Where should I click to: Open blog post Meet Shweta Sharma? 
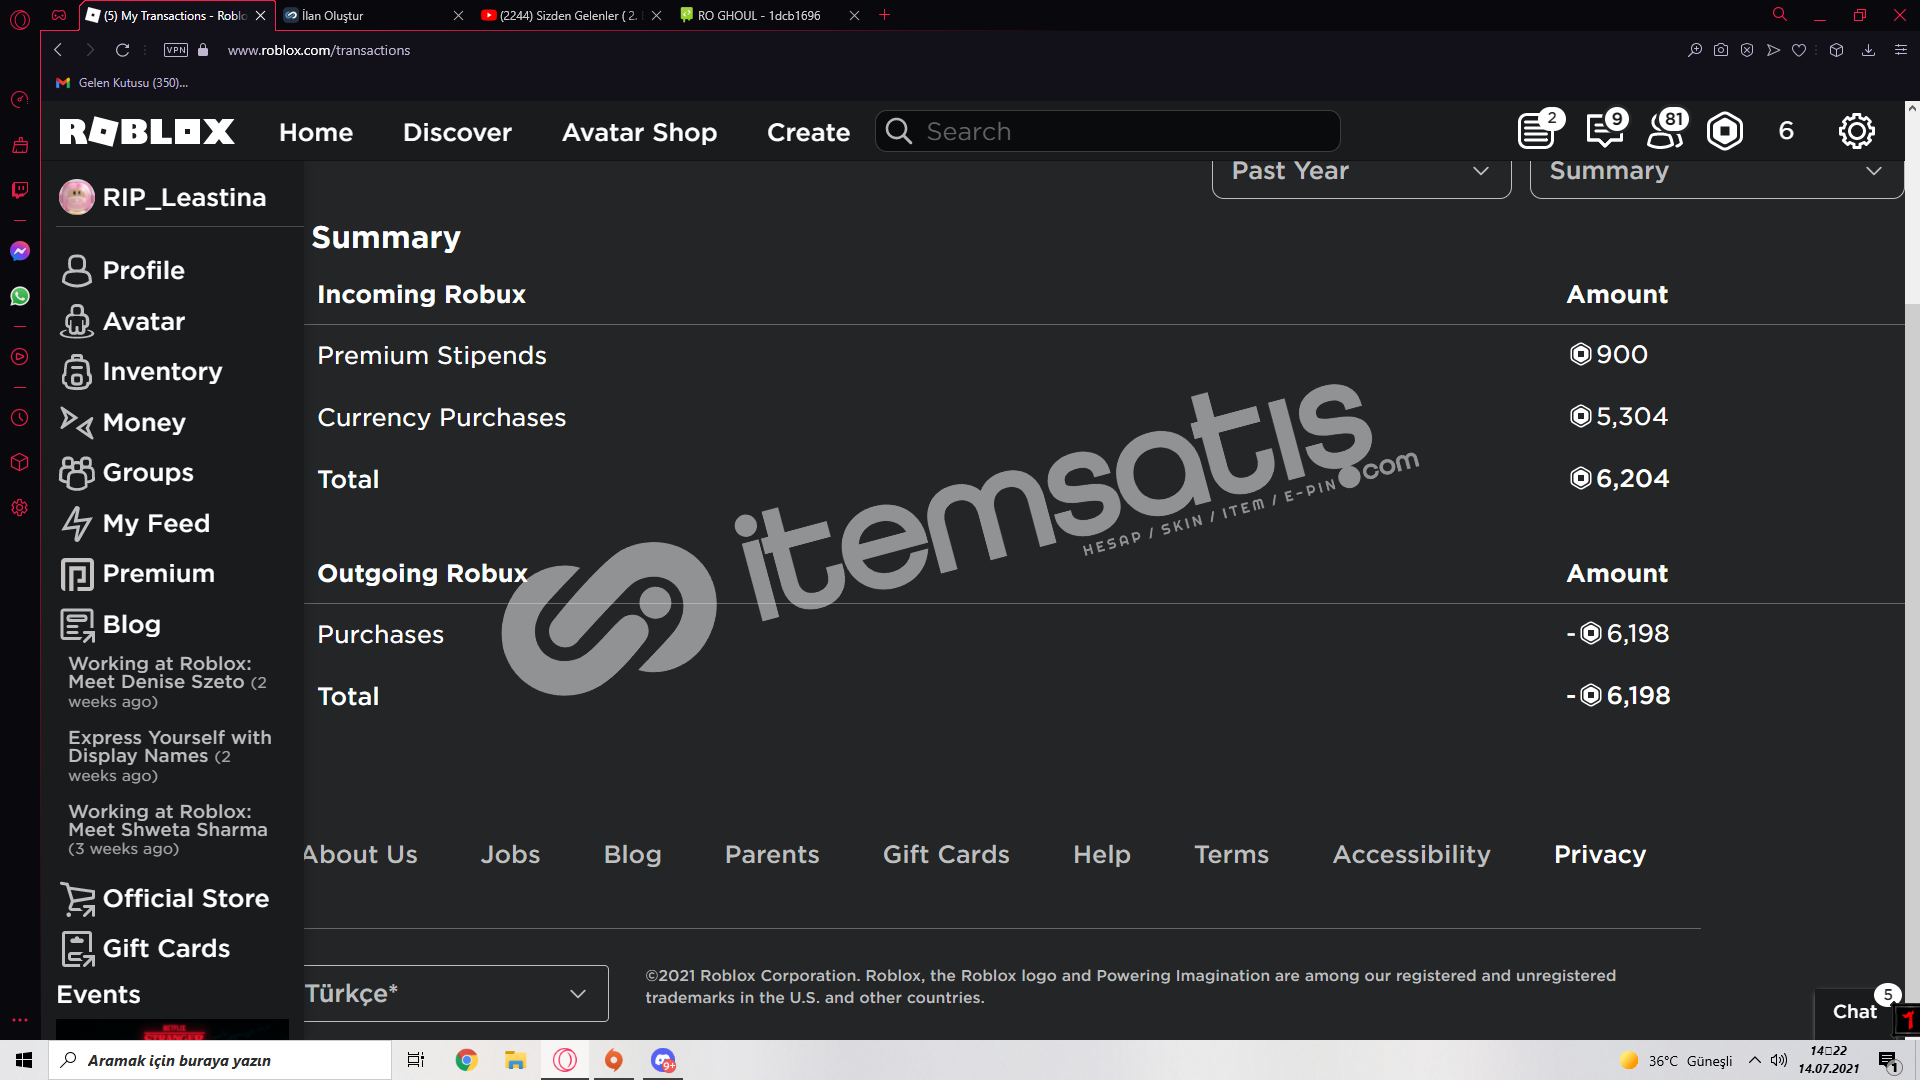[x=167, y=830]
